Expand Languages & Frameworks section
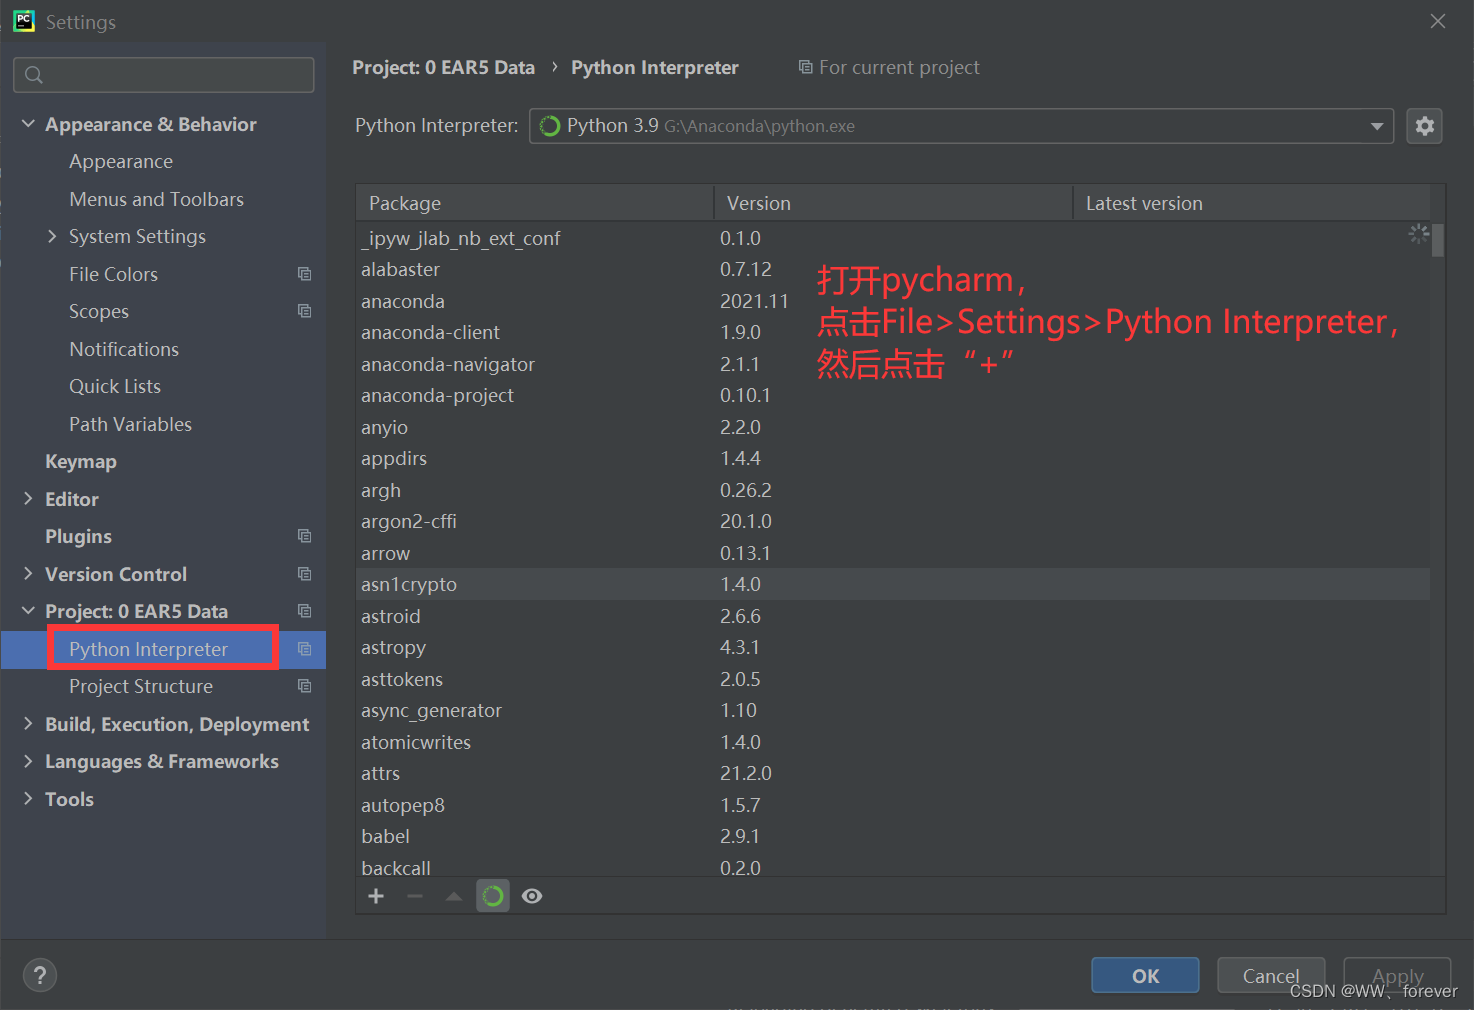This screenshot has height=1010, width=1474. pyautogui.click(x=28, y=761)
